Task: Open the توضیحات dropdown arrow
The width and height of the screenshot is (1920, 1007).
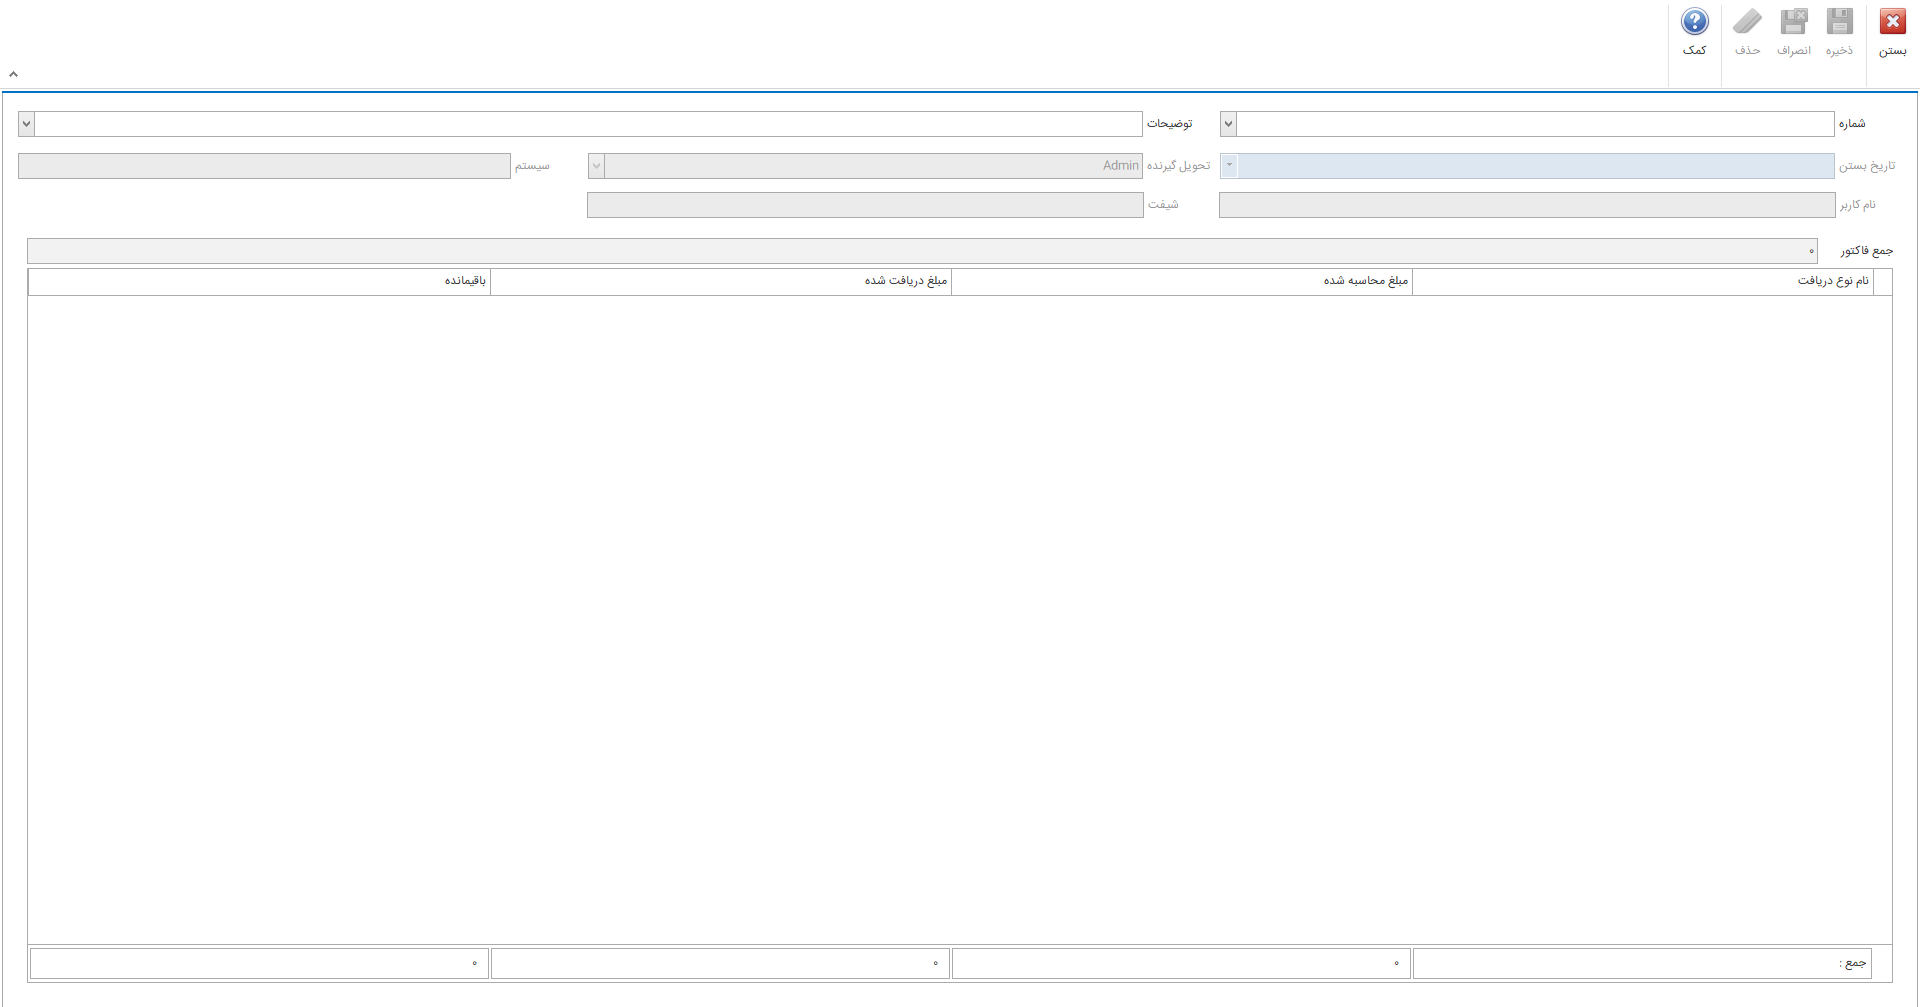Action: (x=26, y=124)
